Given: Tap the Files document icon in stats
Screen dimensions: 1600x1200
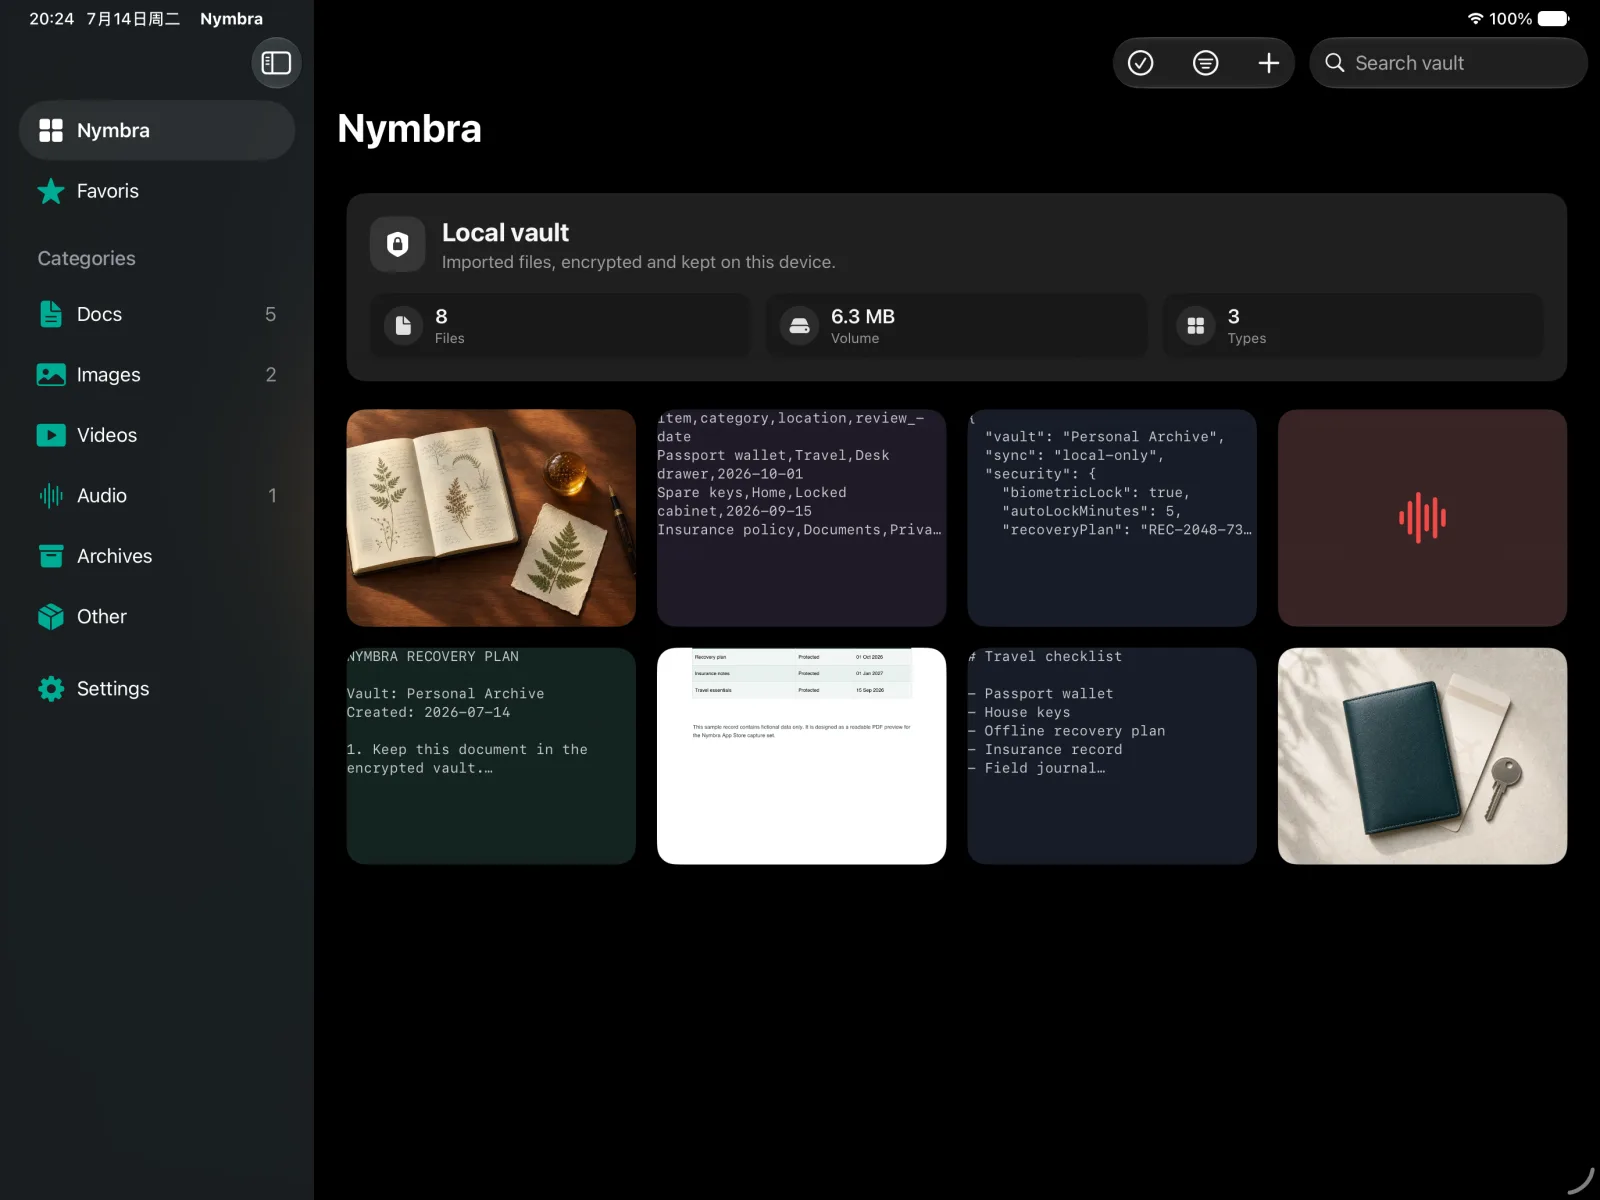Looking at the screenshot, I should pos(403,325).
